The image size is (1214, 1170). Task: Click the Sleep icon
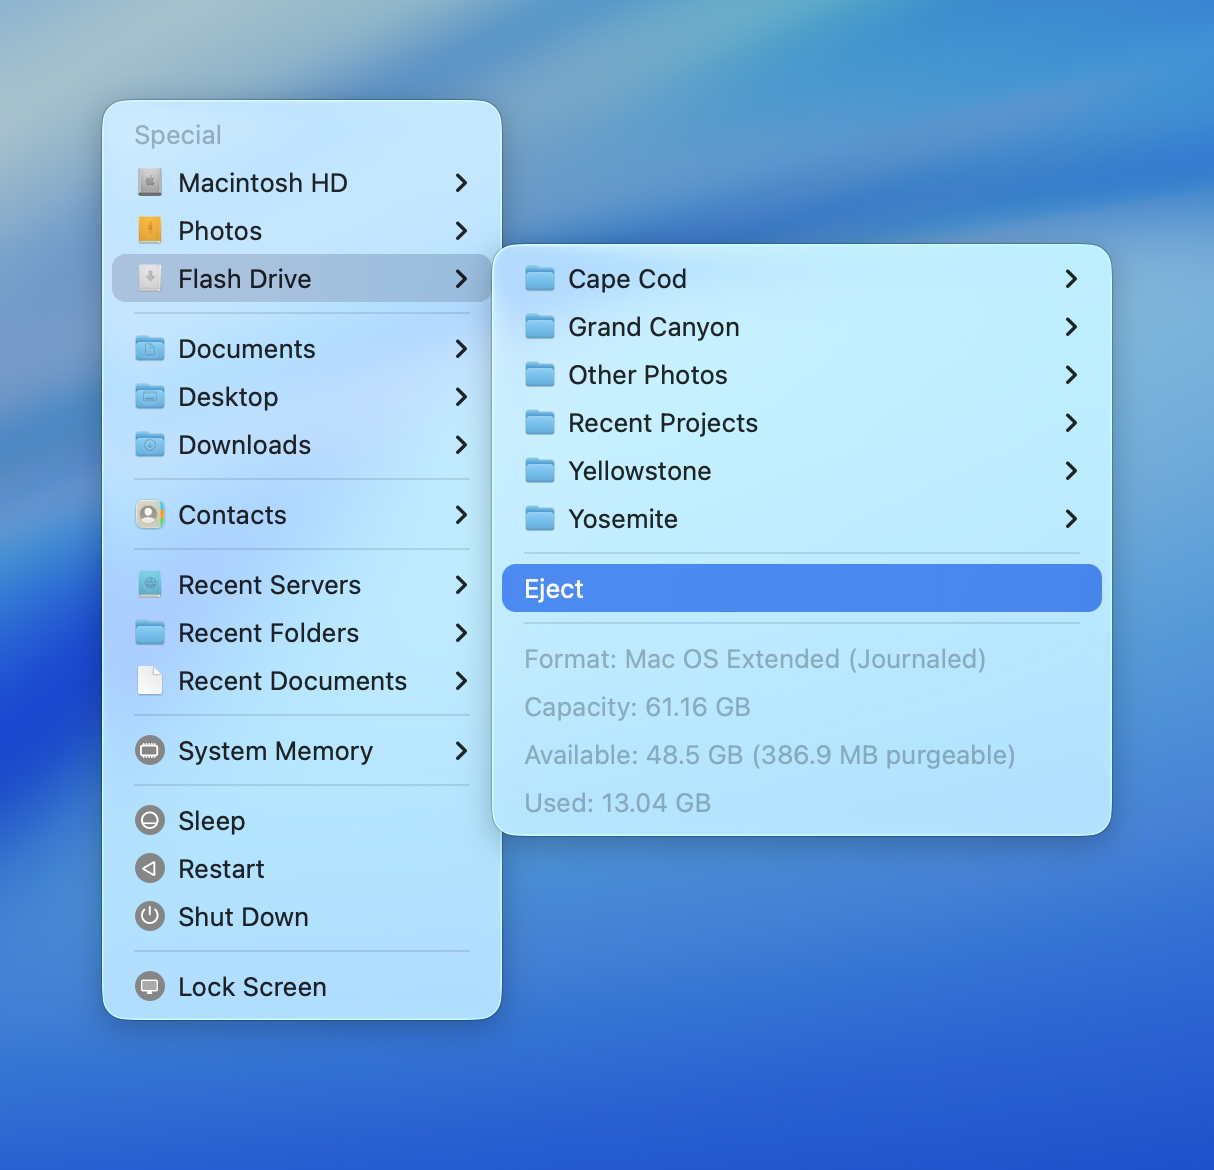(150, 821)
